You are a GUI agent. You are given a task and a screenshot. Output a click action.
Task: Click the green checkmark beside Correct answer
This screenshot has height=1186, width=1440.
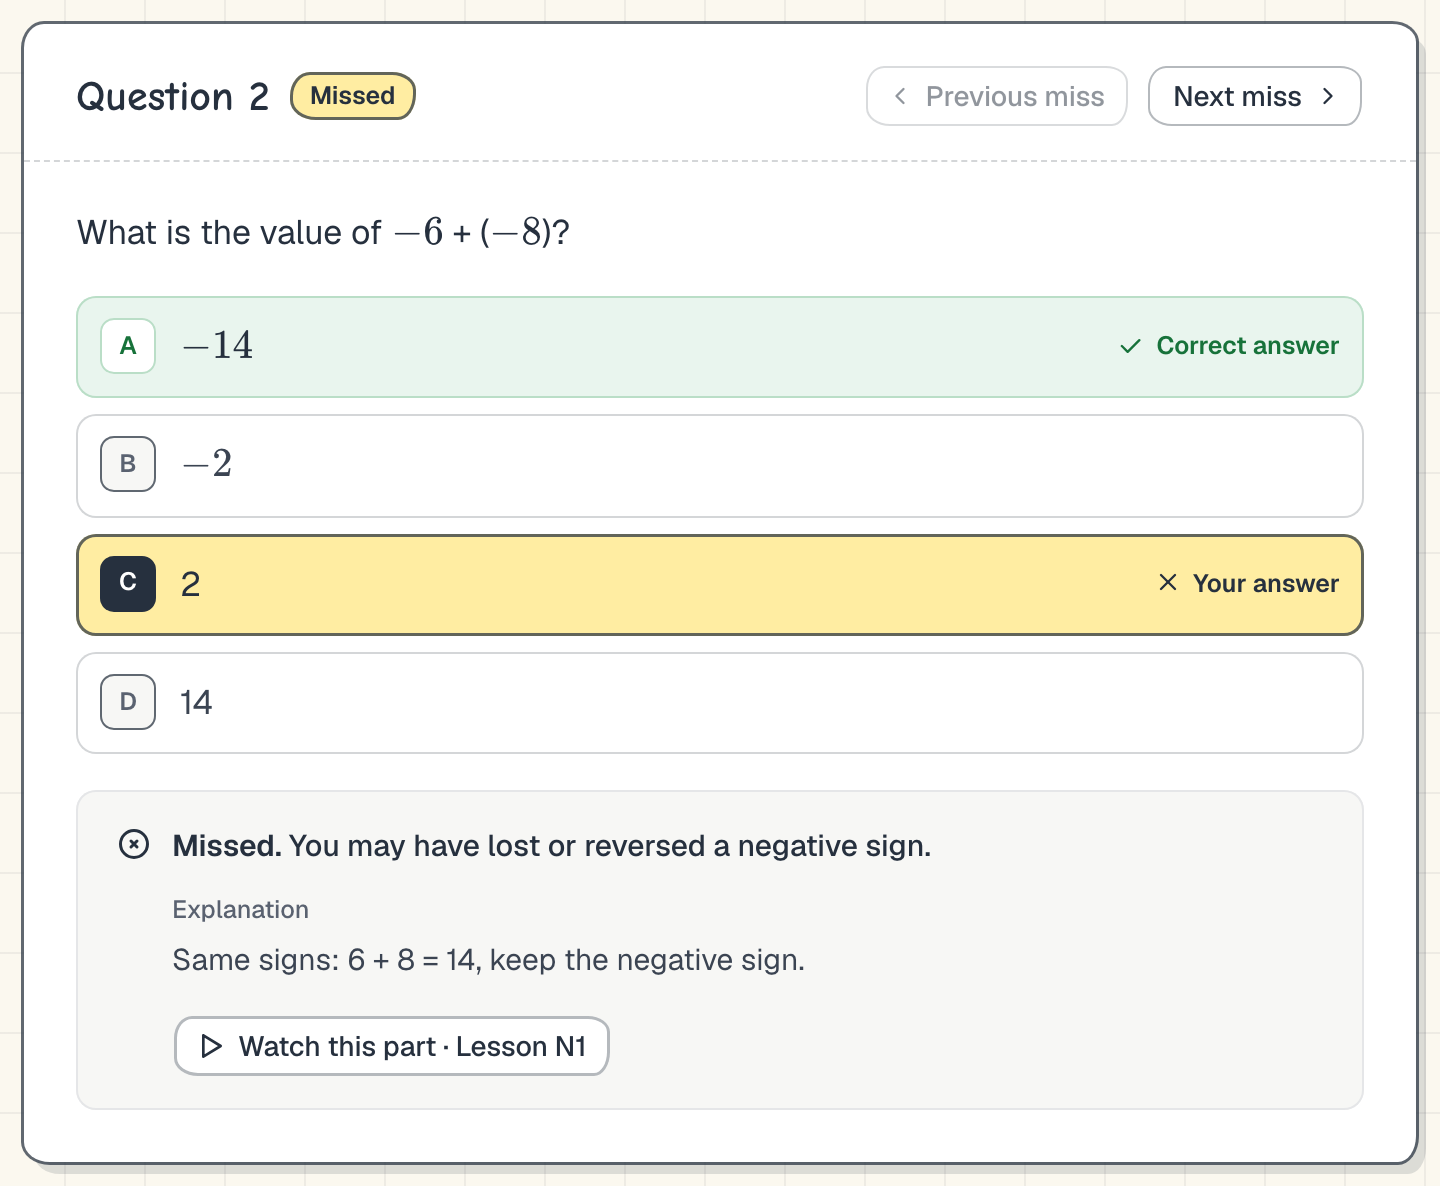[x=1130, y=346]
